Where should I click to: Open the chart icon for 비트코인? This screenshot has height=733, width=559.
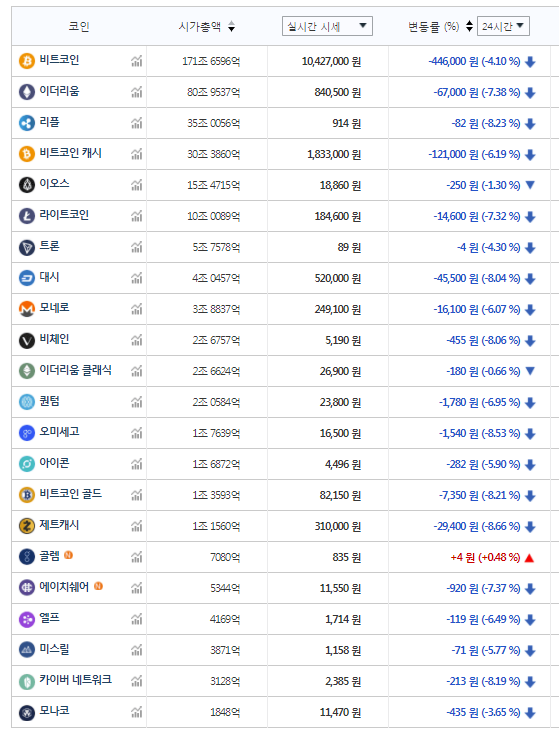point(136,61)
